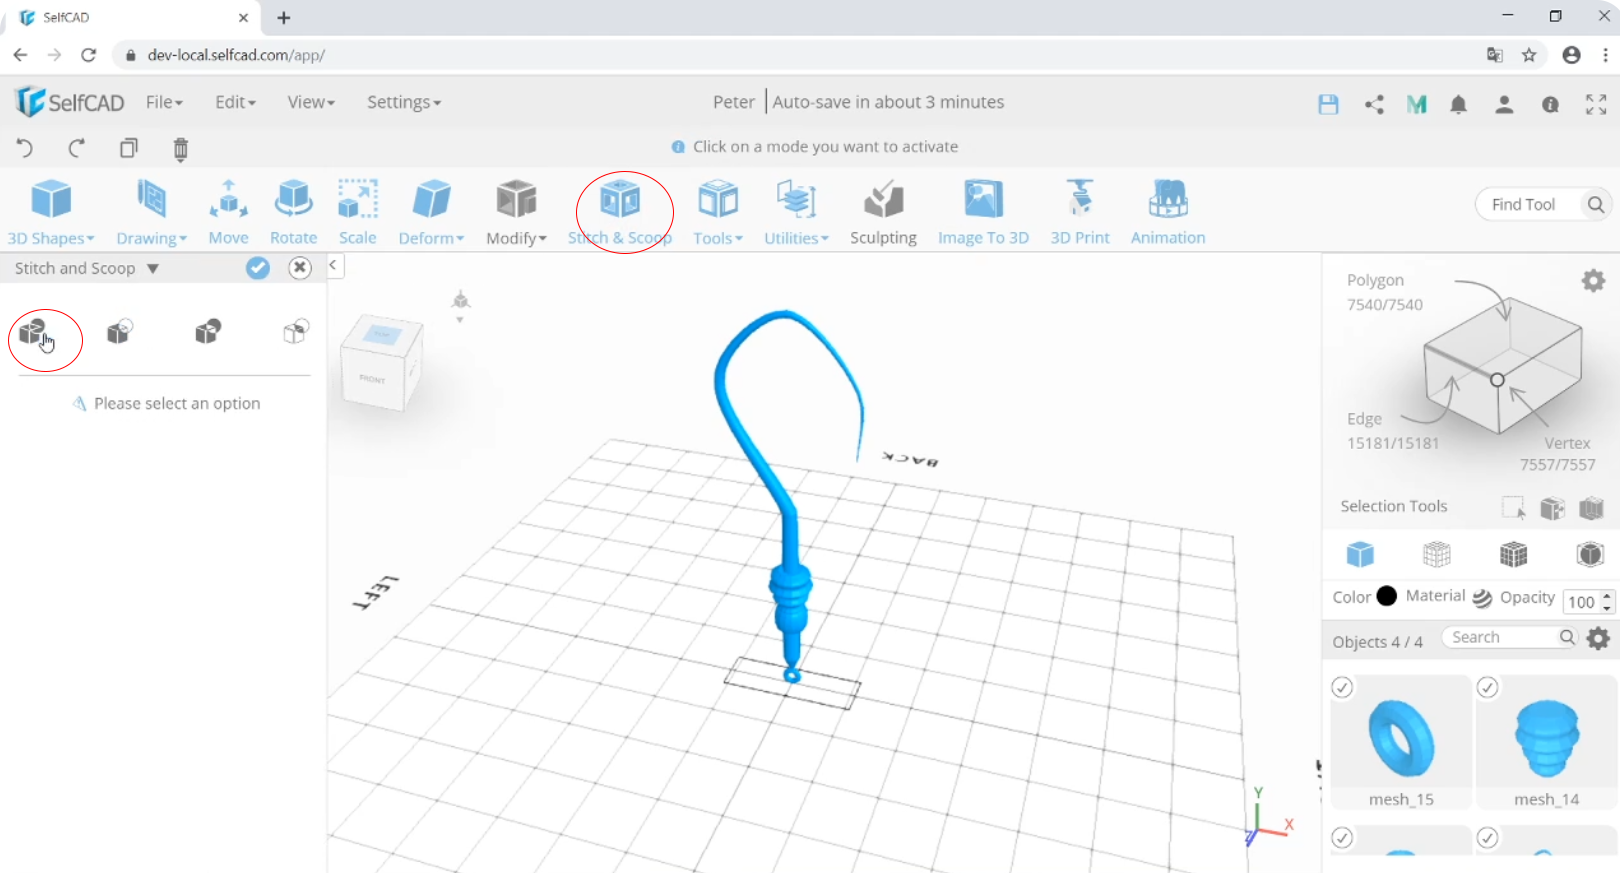Undo the last action
This screenshot has width=1620, height=873.
[25, 149]
